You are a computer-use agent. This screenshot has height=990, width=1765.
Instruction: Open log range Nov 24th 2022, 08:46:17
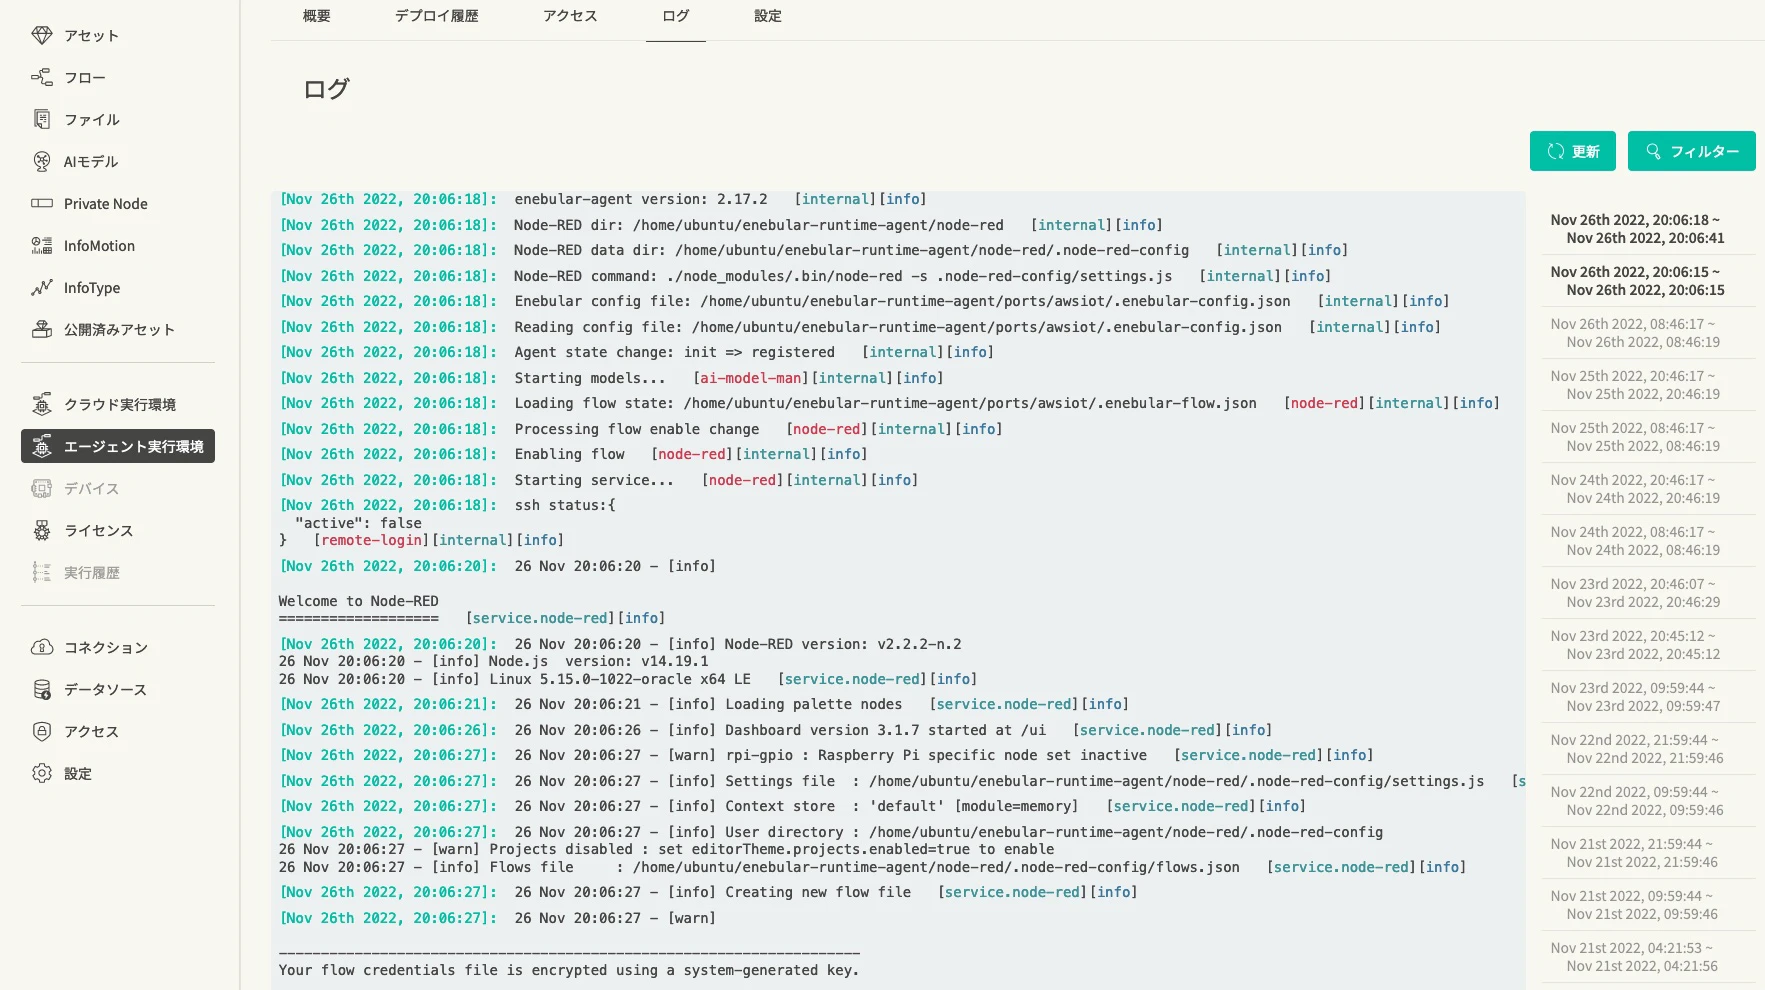coord(1648,541)
